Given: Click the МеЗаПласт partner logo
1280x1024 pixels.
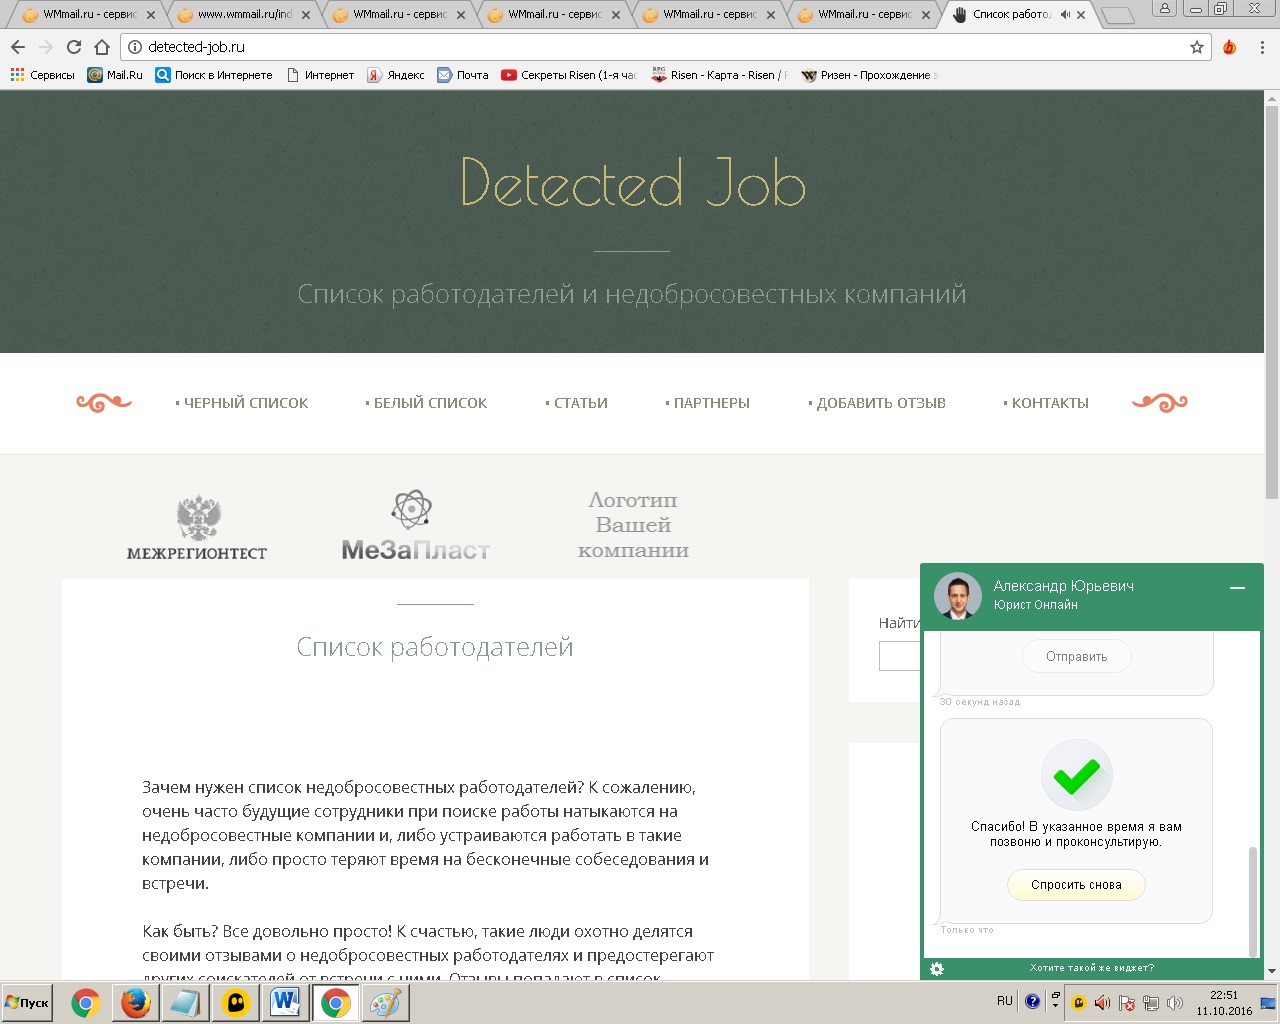Looking at the screenshot, I should point(415,525).
